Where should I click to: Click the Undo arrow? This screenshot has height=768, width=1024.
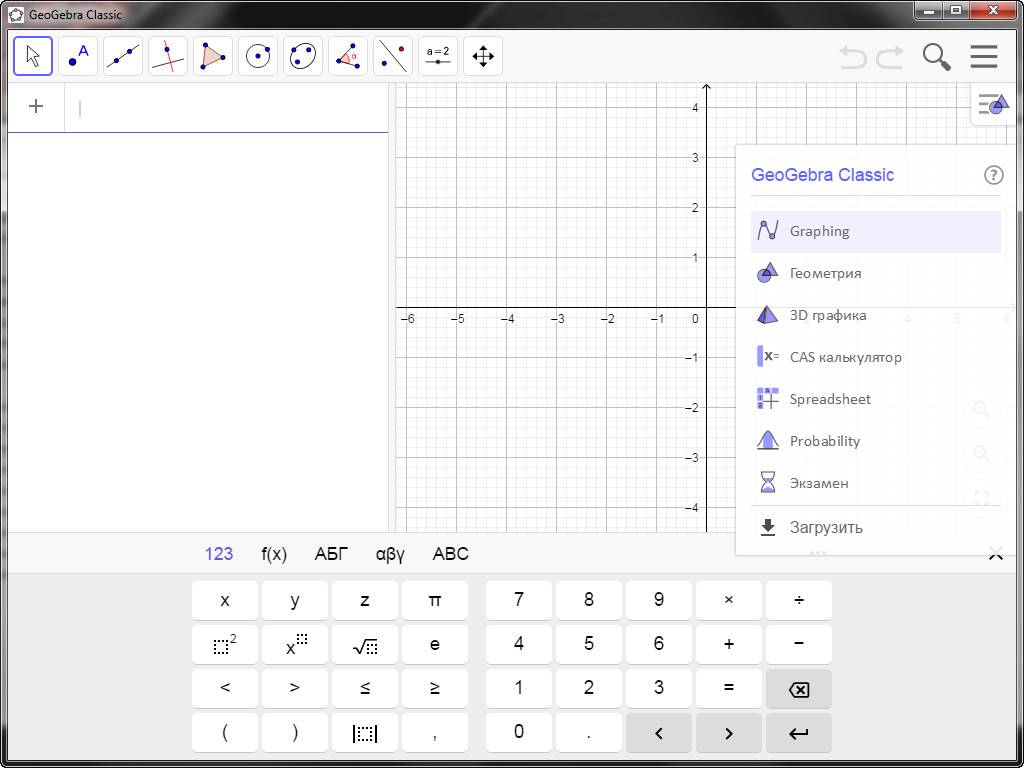853,57
